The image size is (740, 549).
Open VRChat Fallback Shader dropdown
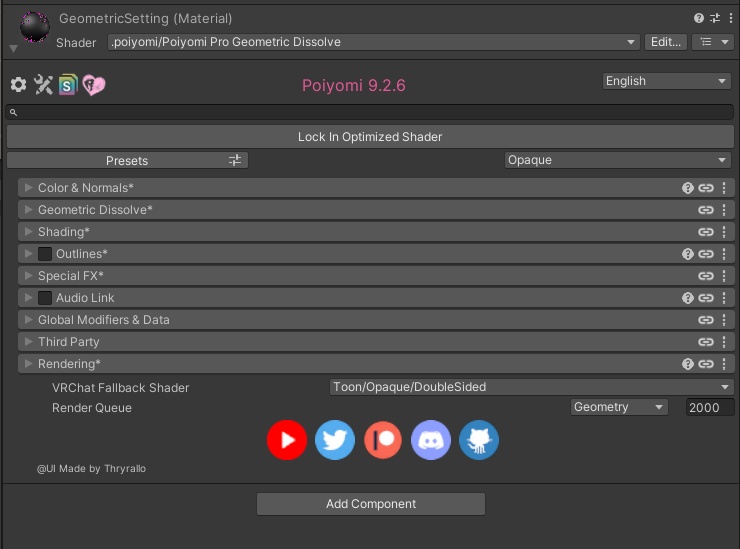(531, 387)
